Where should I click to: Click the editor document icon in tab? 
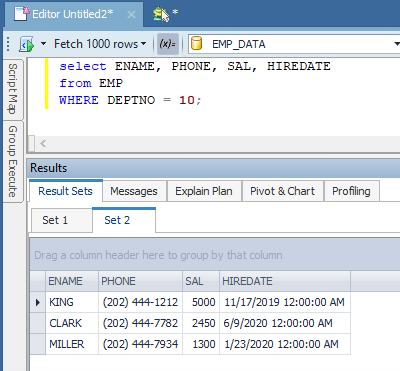click(x=22, y=14)
